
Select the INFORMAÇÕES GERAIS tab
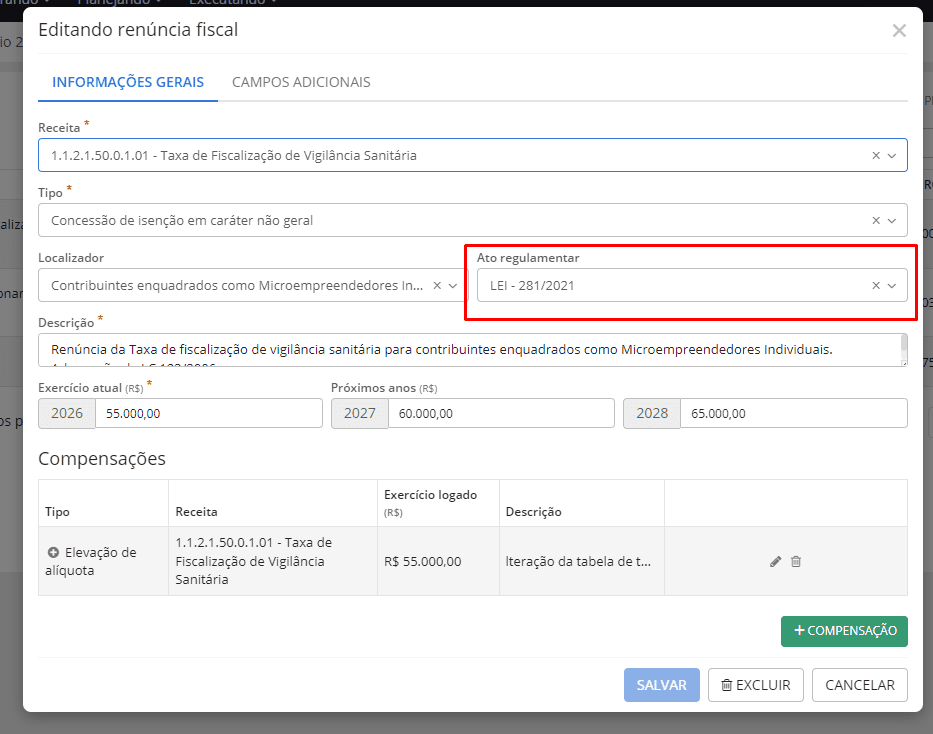127,82
